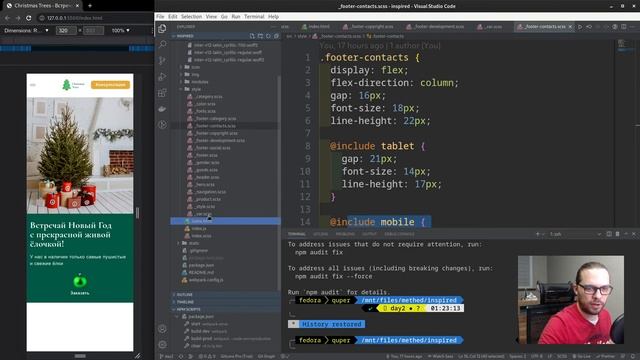Expand the static folder in Explorer

point(189,243)
